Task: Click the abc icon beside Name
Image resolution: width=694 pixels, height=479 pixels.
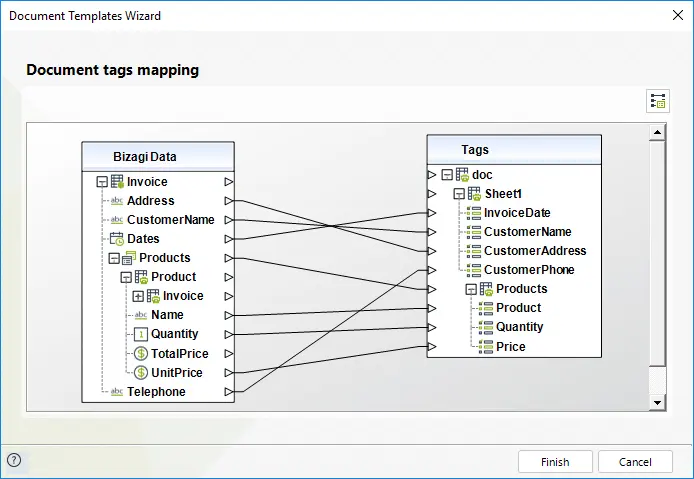Action: tap(141, 315)
